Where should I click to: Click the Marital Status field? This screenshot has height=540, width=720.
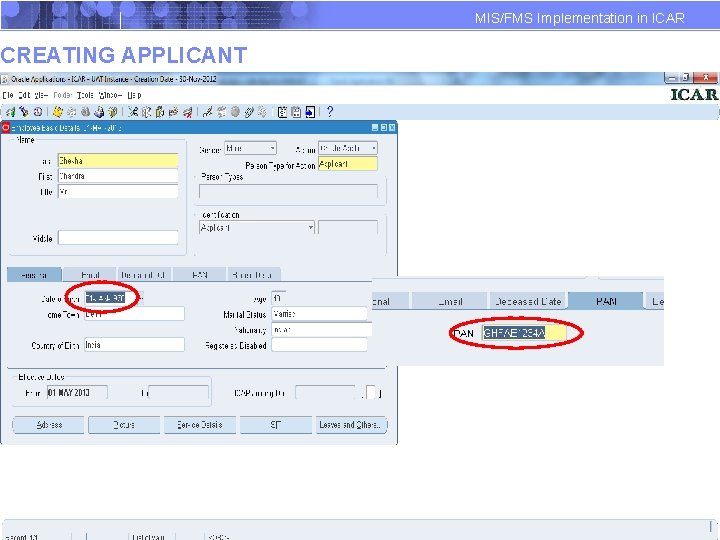pos(319,314)
